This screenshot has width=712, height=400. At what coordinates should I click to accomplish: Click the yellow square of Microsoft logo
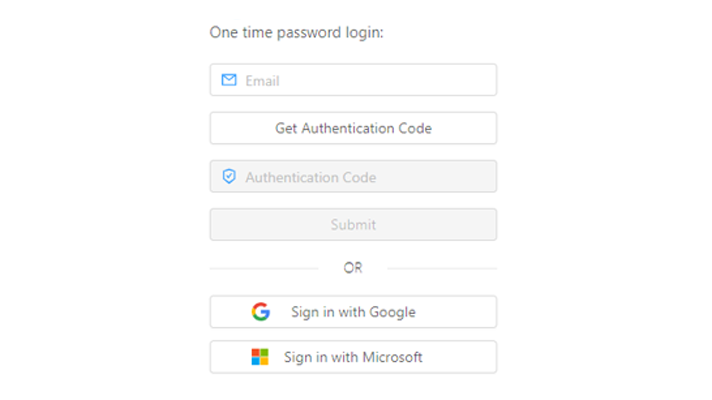264,361
